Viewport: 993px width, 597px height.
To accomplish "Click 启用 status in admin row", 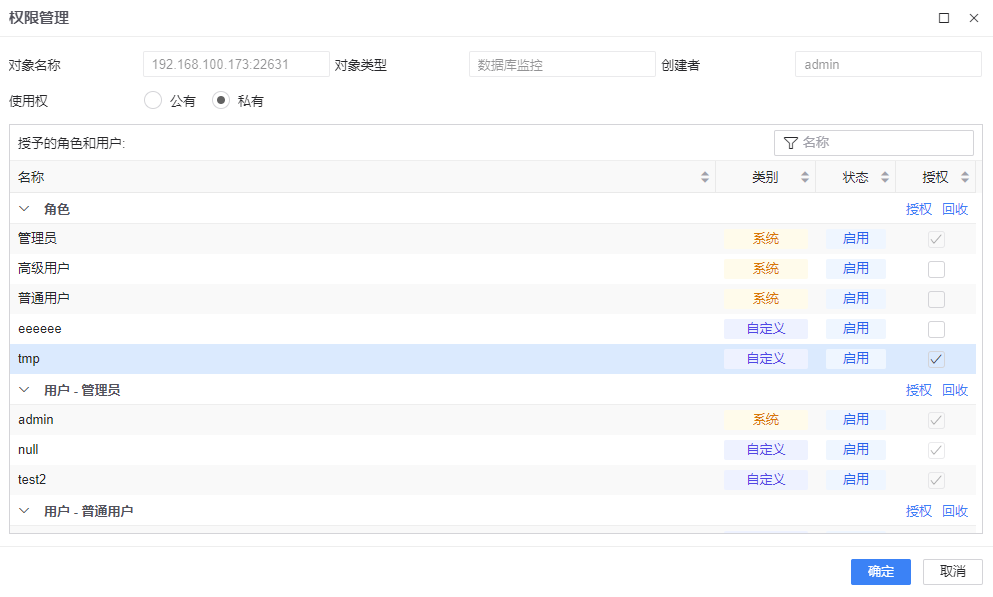I will click(856, 420).
